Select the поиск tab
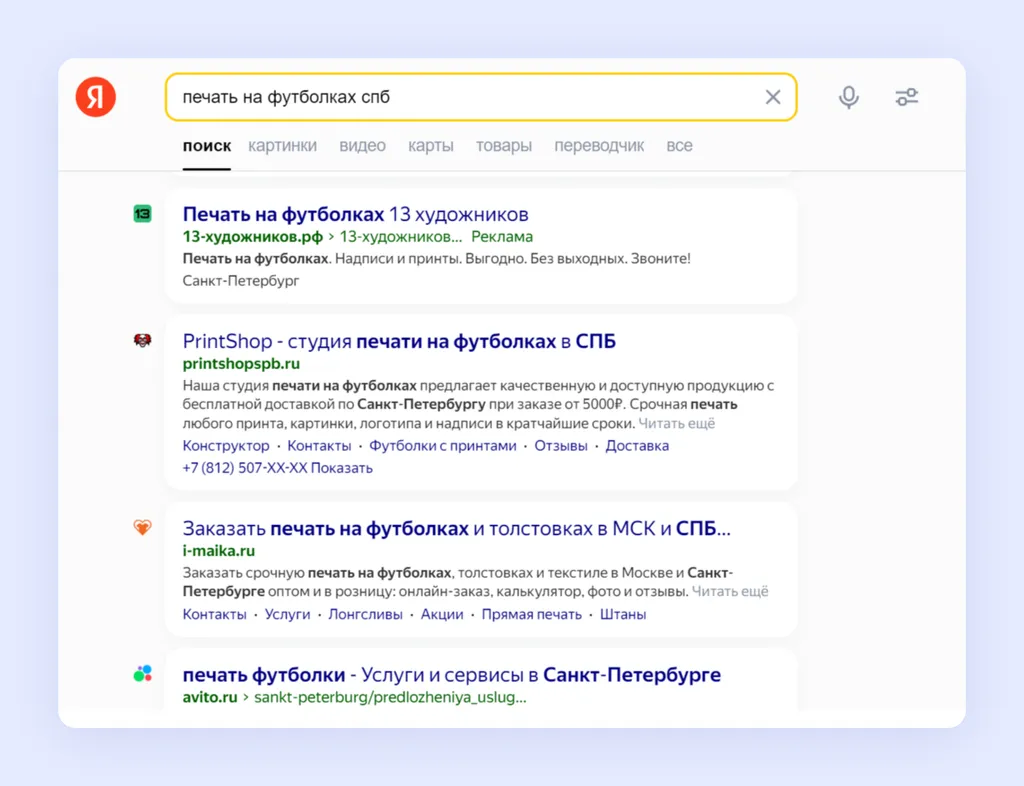 click(206, 146)
